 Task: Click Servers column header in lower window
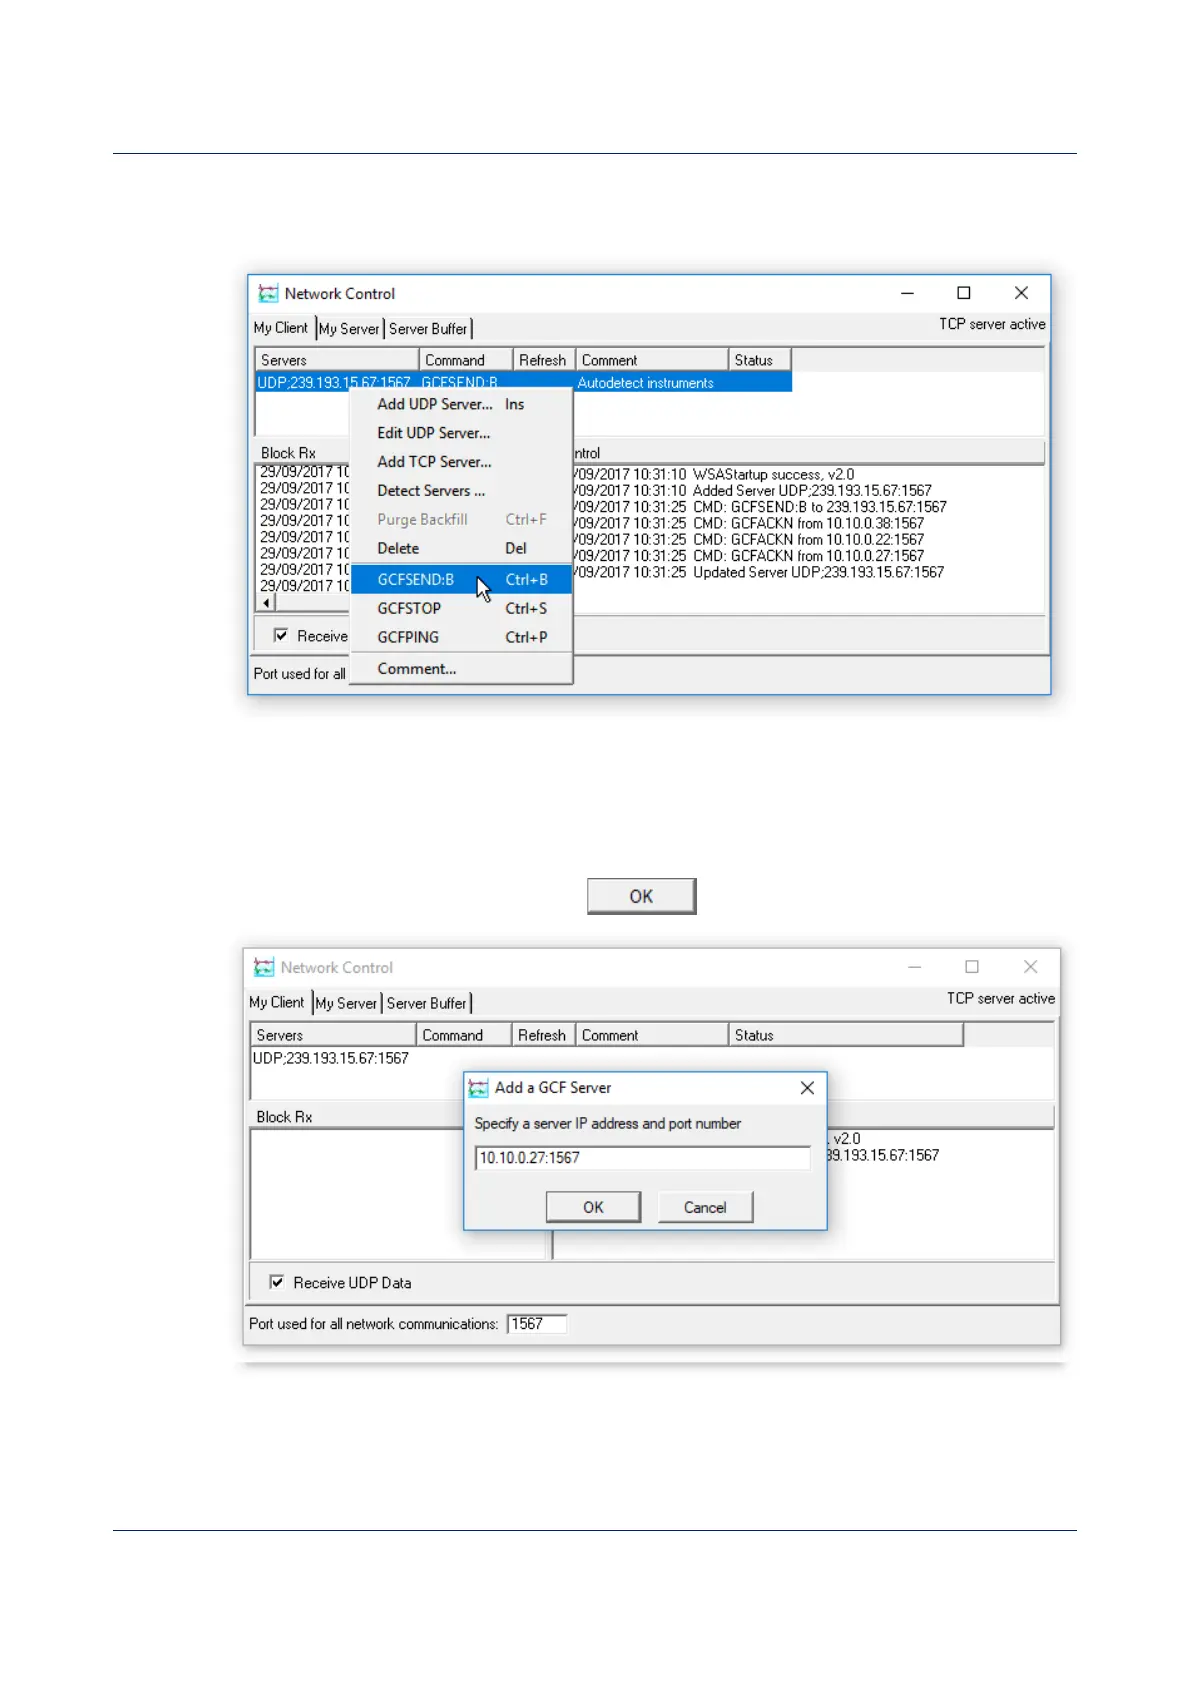(x=333, y=1035)
